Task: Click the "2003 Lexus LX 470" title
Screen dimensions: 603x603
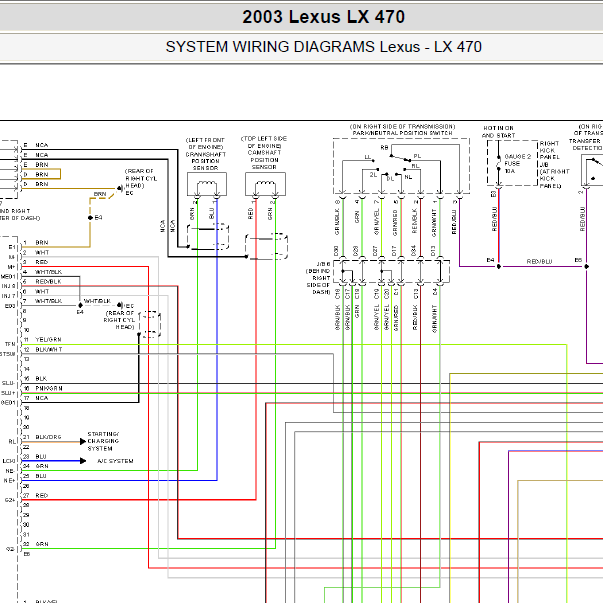Action: coord(323,17)
